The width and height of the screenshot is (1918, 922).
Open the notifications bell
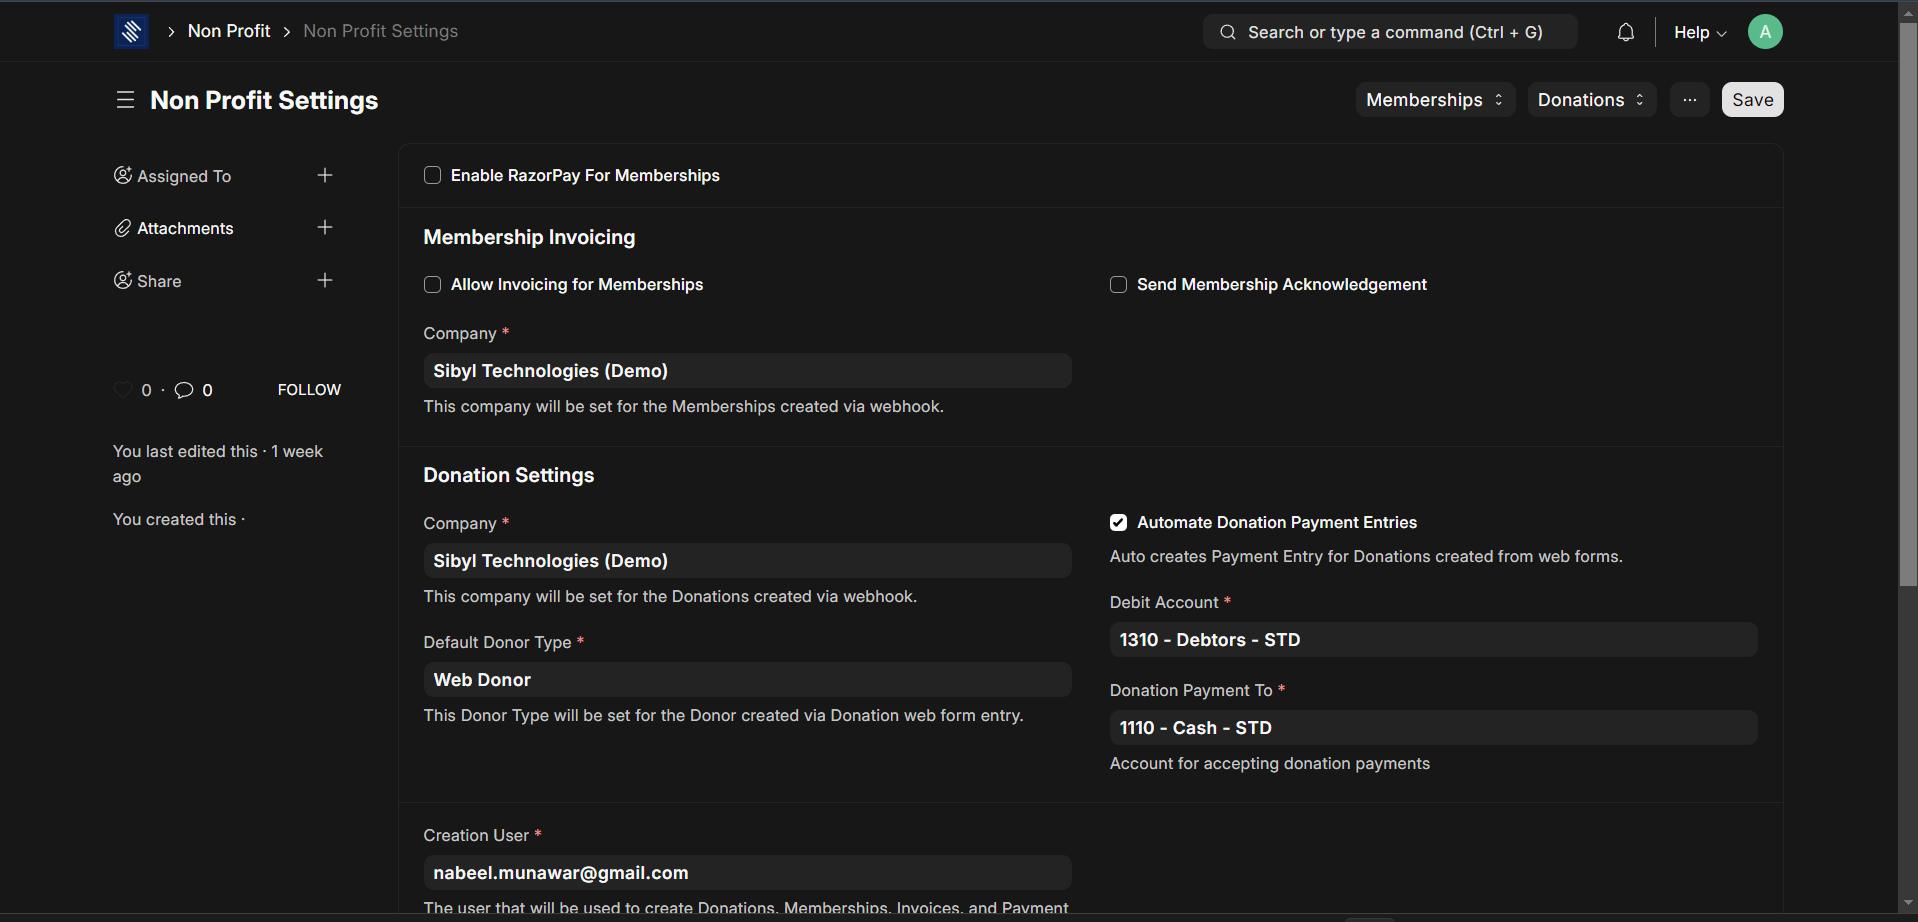1625,31
